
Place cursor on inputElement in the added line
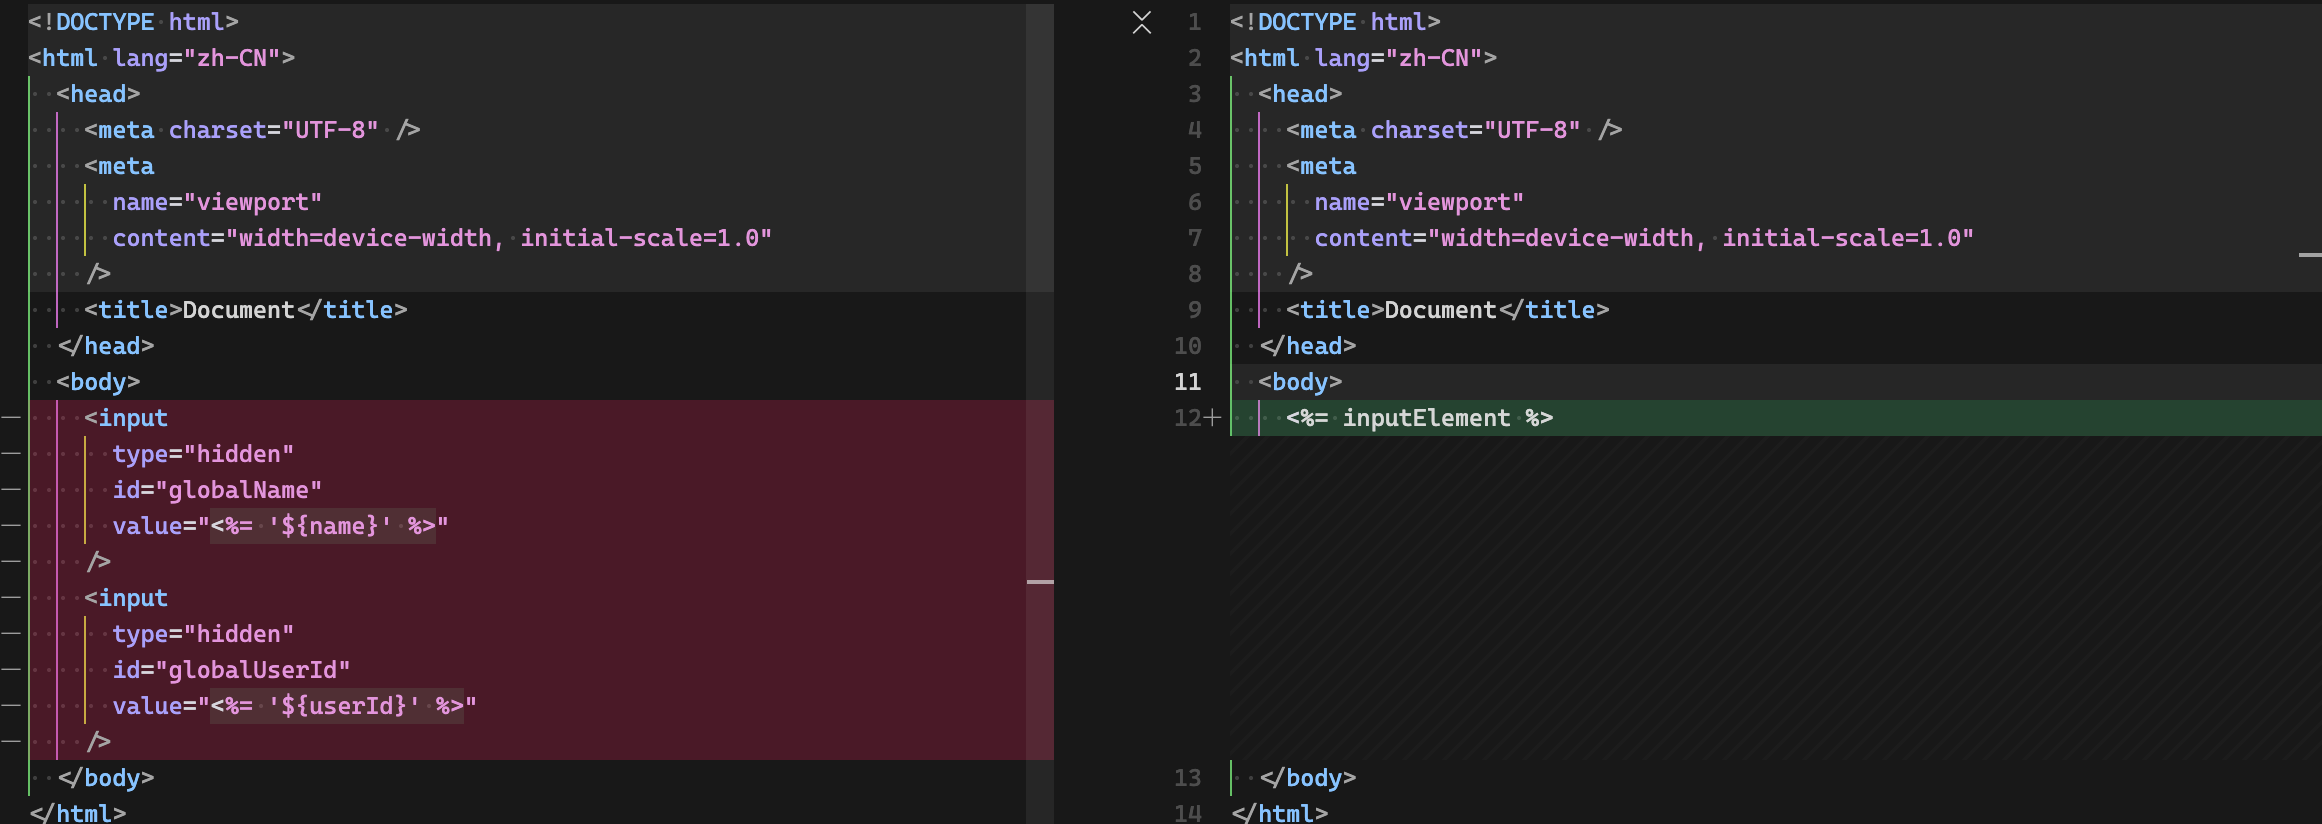tap(1425, 418)
